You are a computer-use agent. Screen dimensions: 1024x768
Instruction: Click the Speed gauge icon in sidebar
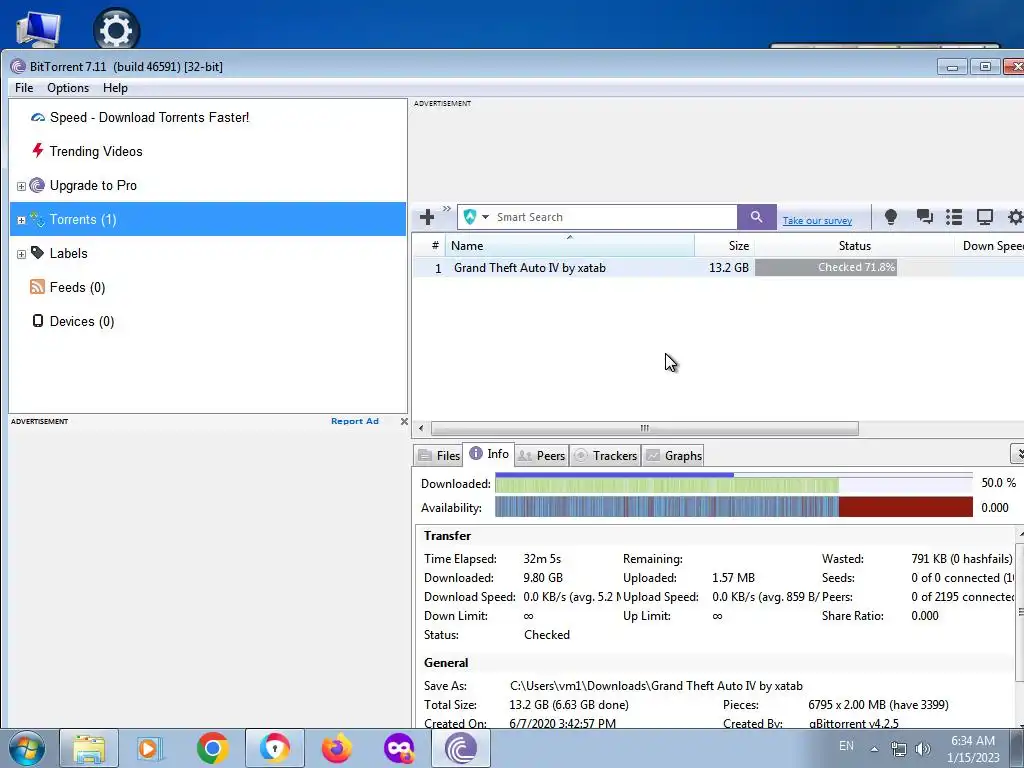[38, 118]
